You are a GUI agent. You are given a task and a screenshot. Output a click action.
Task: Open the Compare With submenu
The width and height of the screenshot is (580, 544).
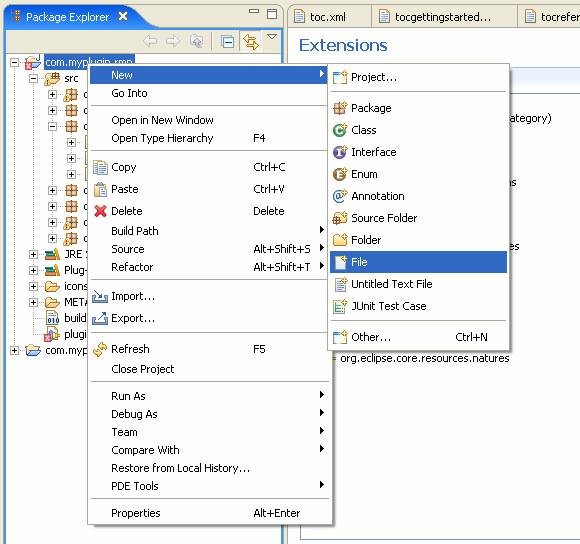209,450
